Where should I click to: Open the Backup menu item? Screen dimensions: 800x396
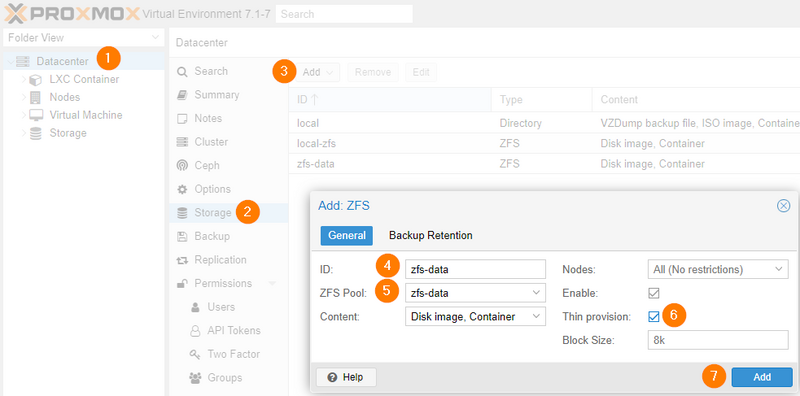click(229, 236)
